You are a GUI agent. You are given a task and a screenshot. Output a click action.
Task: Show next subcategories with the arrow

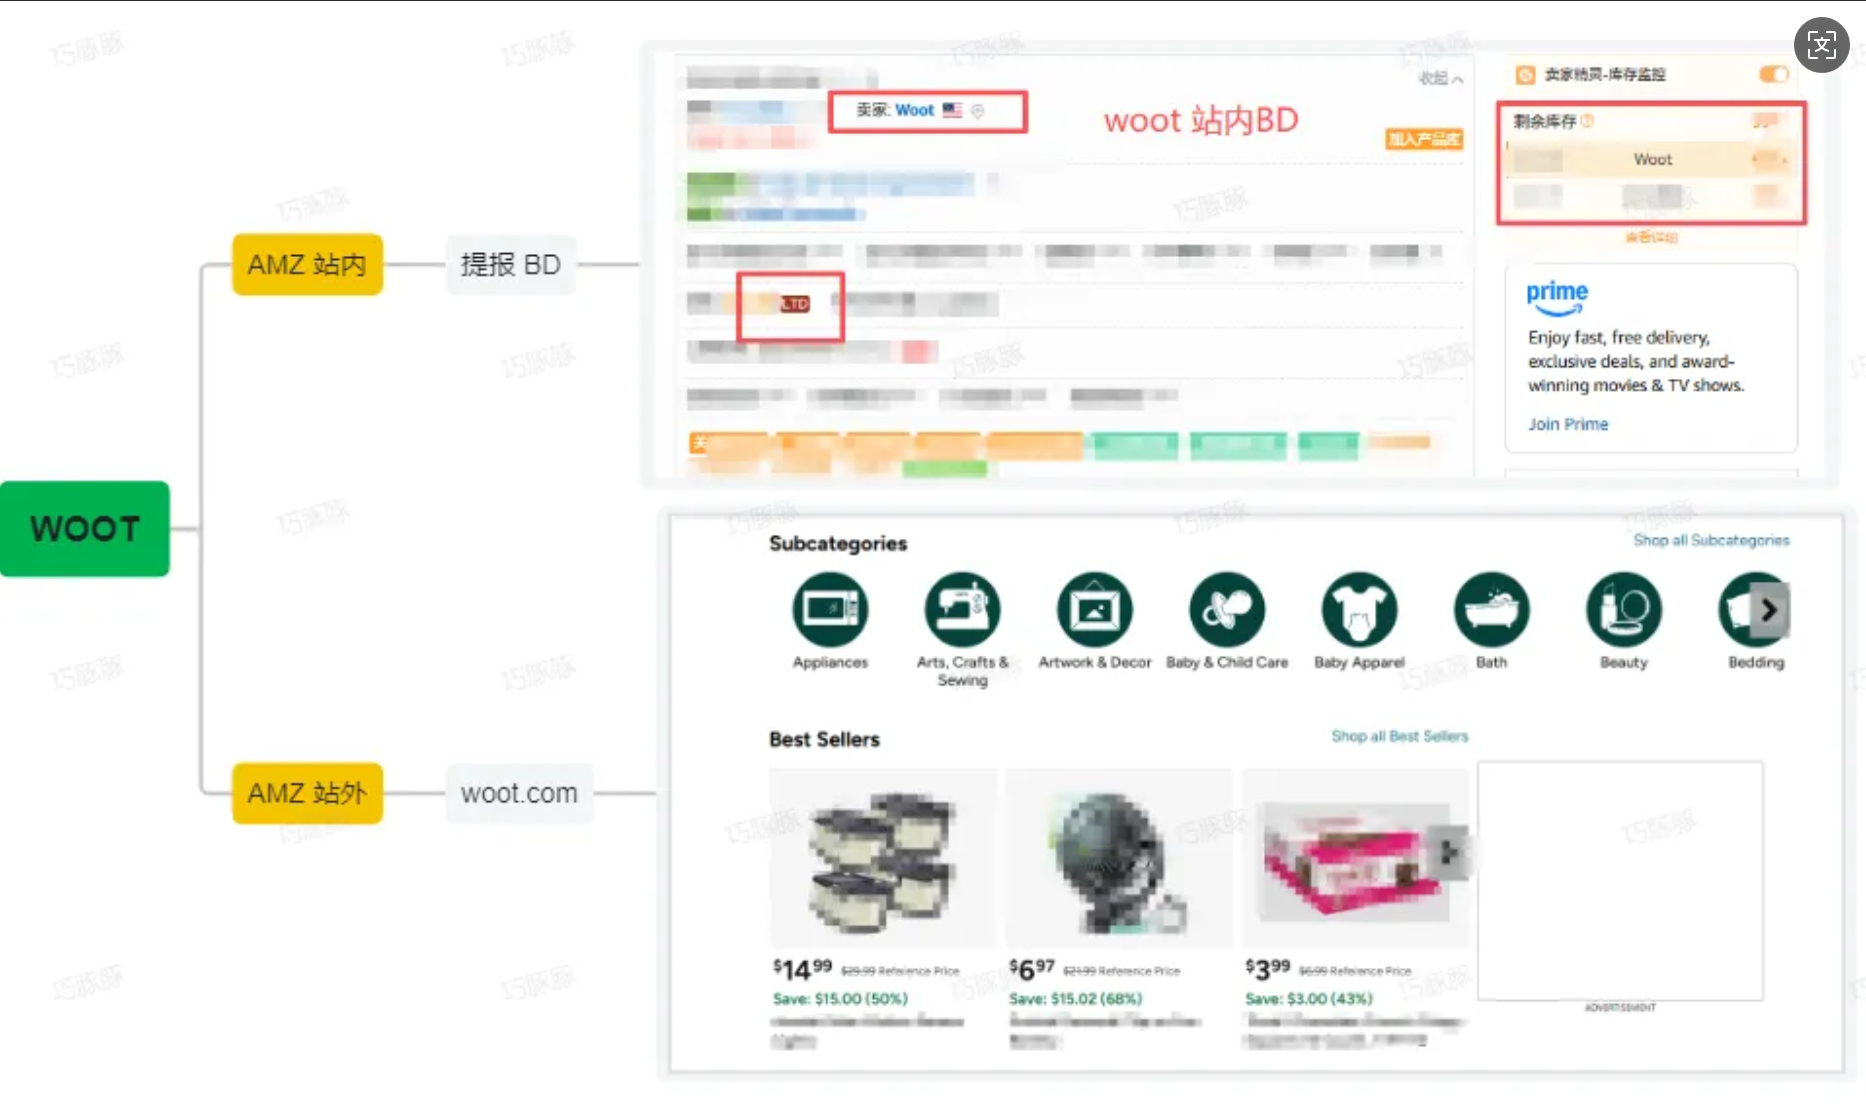click(x=1769, y=610)
